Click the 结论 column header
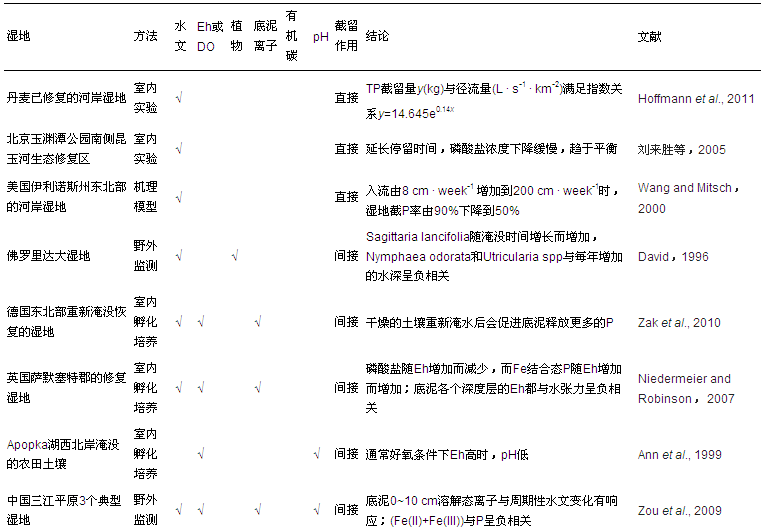This screenshot has width=765, height=531. pyautogui.click(x=377, y=37)
